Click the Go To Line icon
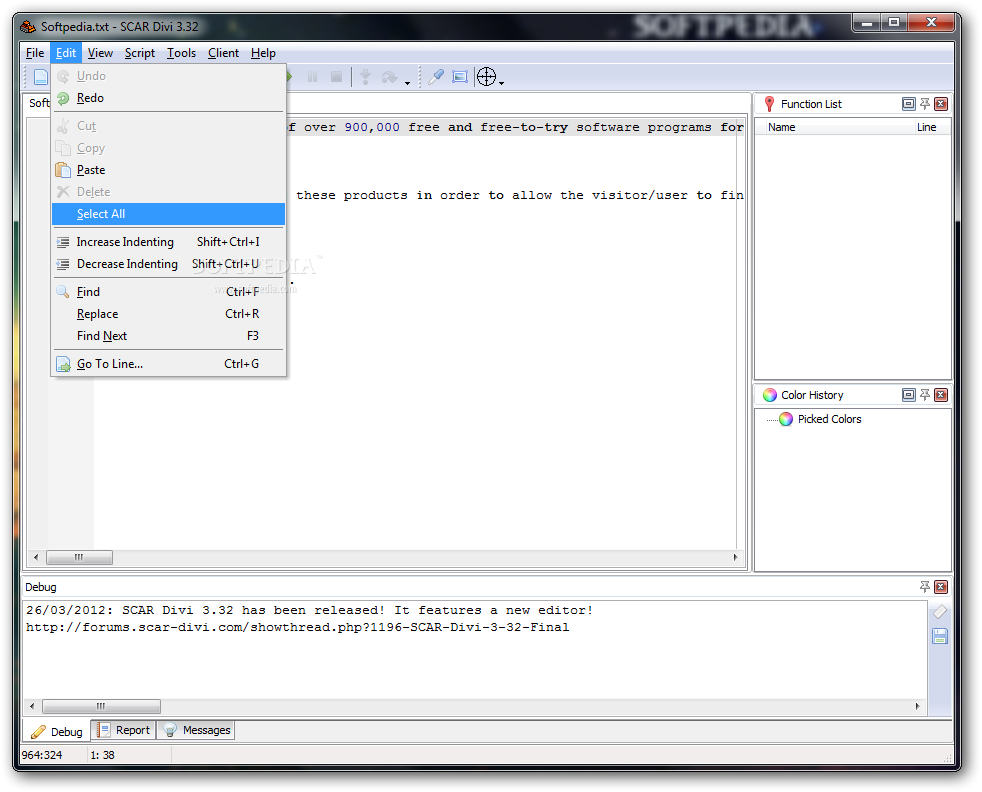This screenshot has width=982, height=792. pyautogui.click(x=63, y=364)
